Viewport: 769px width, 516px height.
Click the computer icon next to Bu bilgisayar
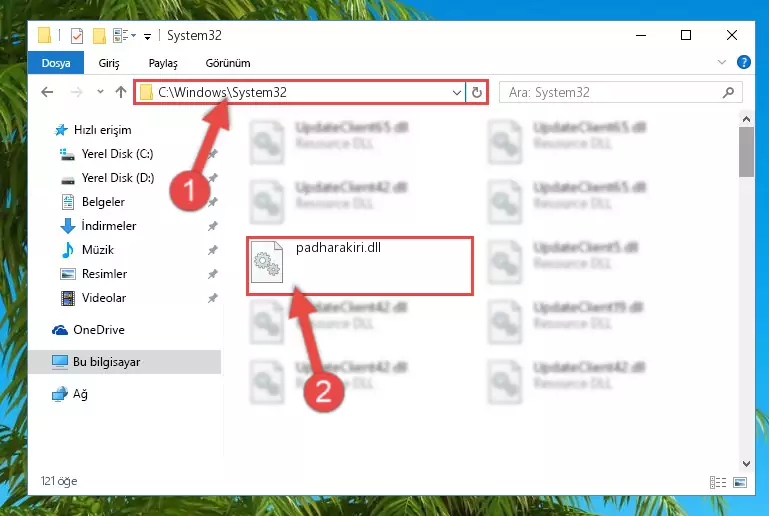point(60,362)
